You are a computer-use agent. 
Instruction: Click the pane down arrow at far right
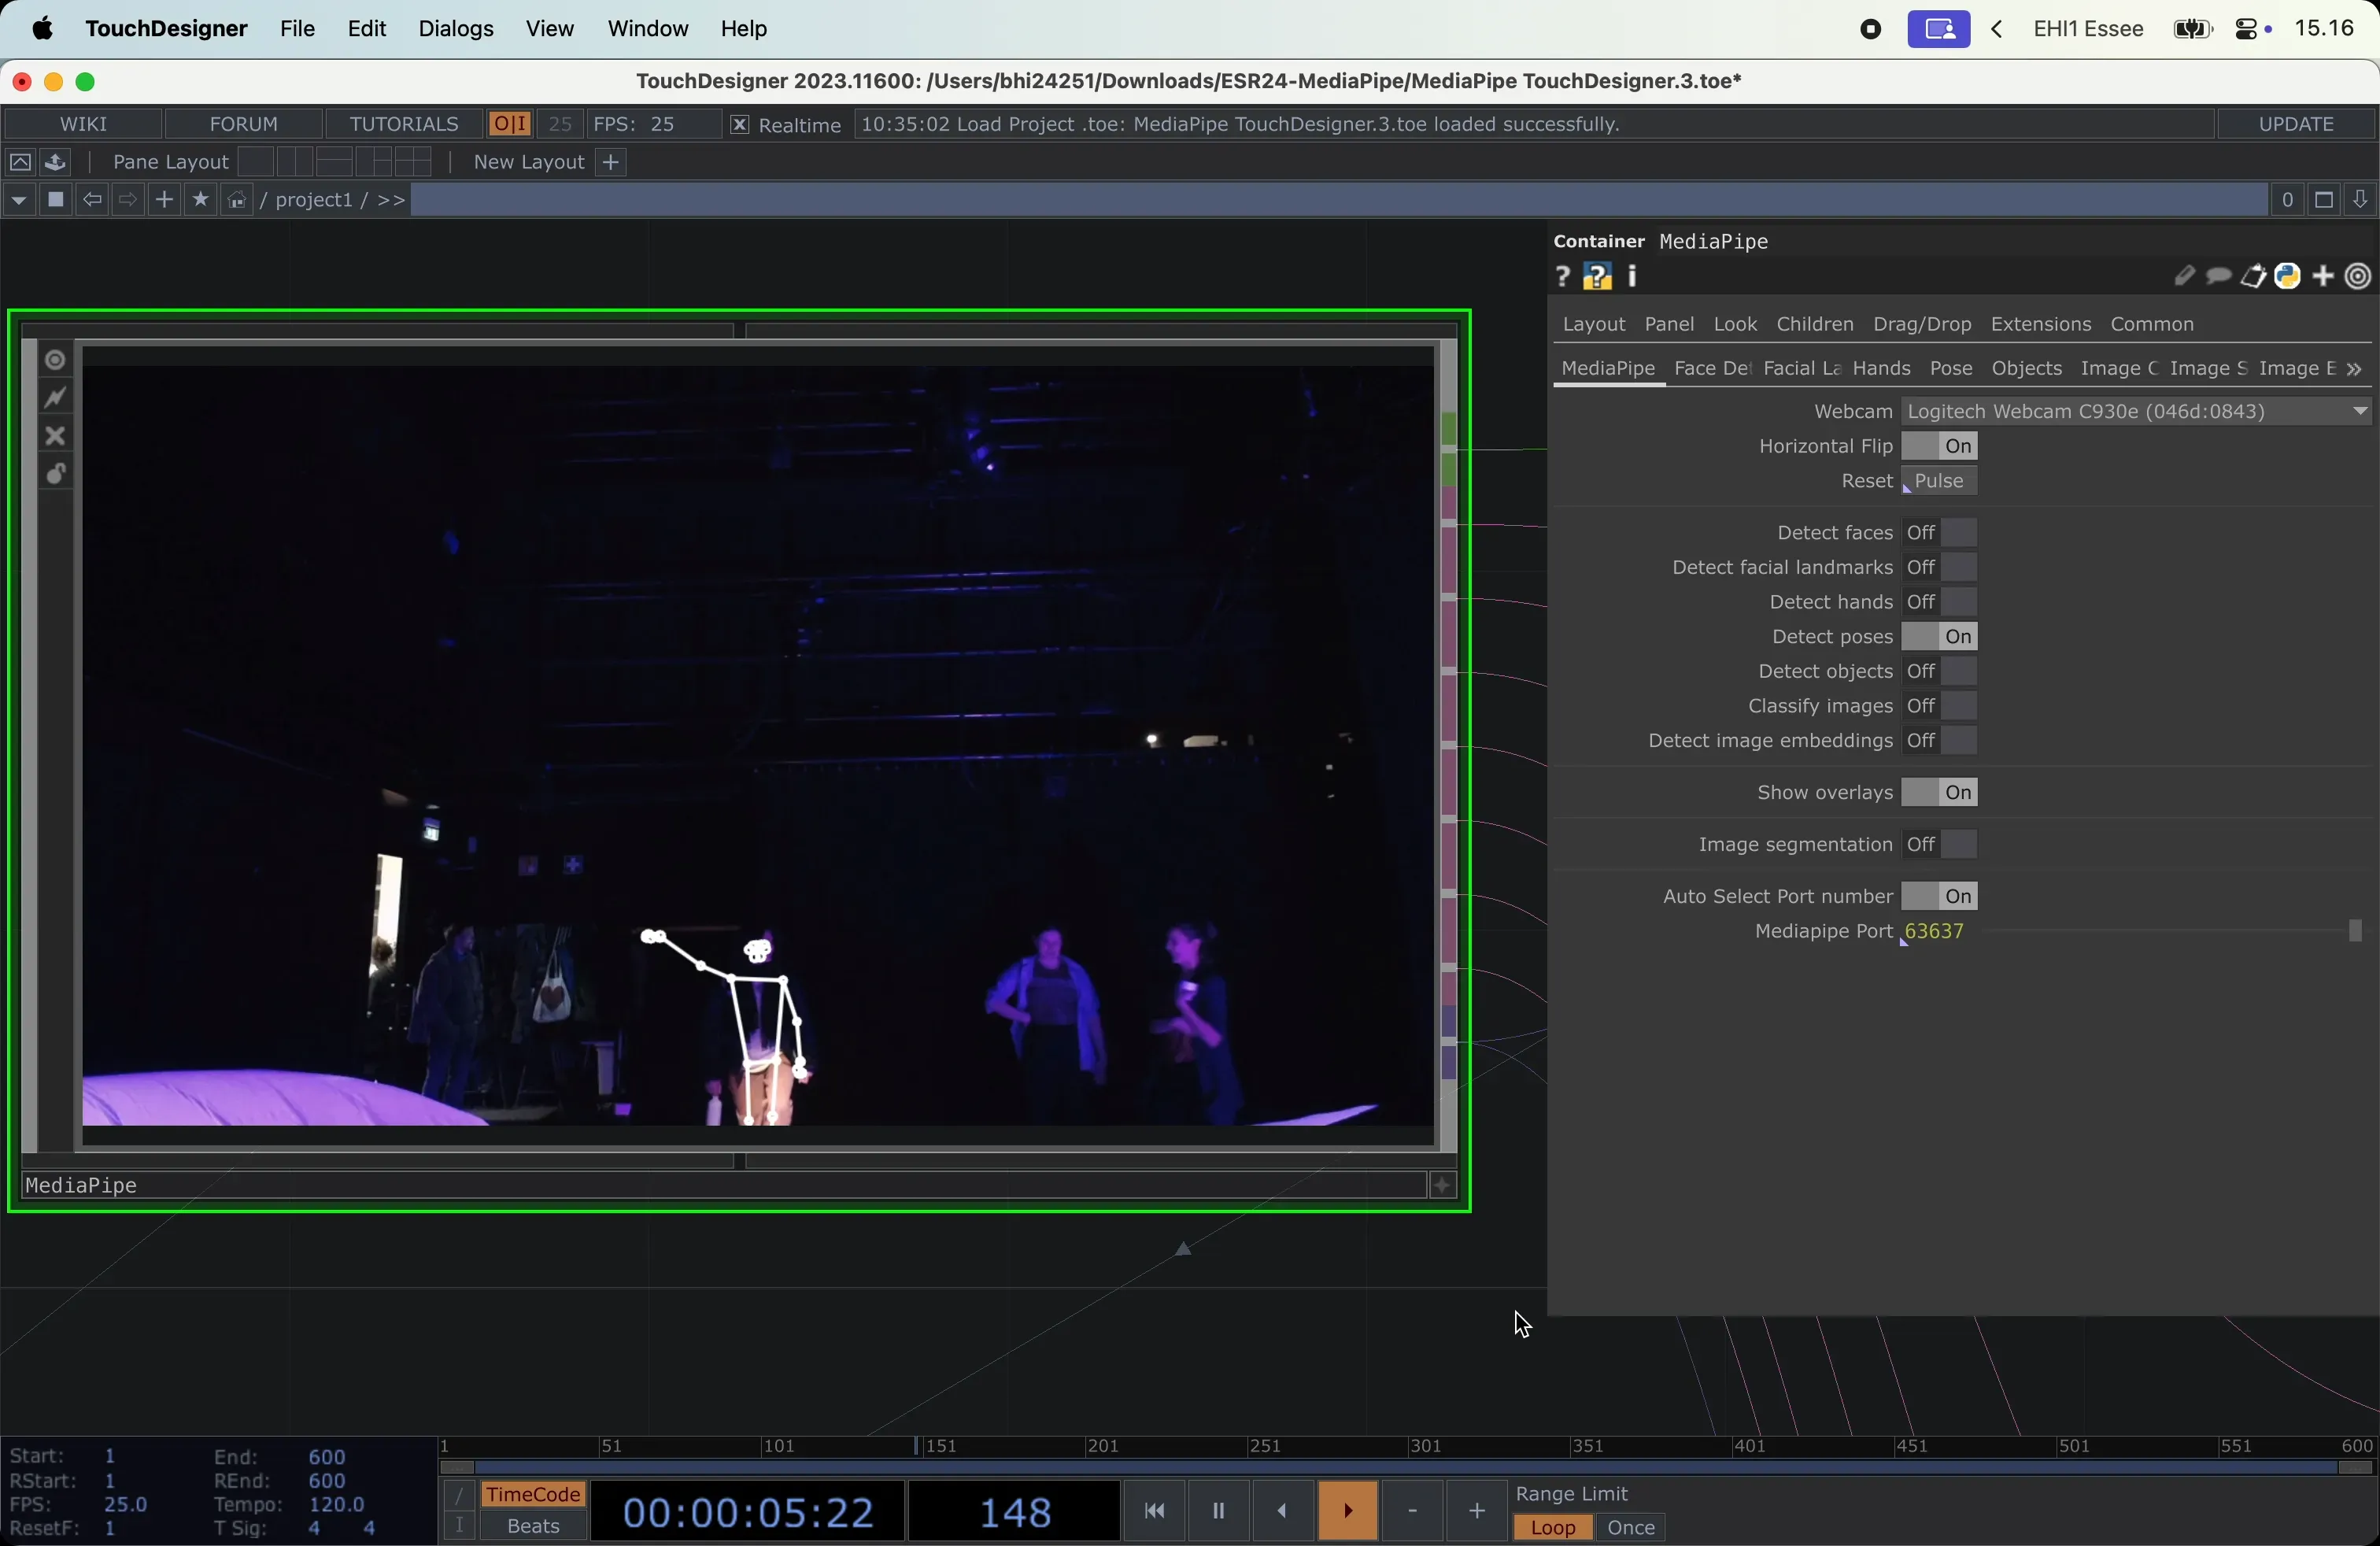click(x=2360, y=200)
